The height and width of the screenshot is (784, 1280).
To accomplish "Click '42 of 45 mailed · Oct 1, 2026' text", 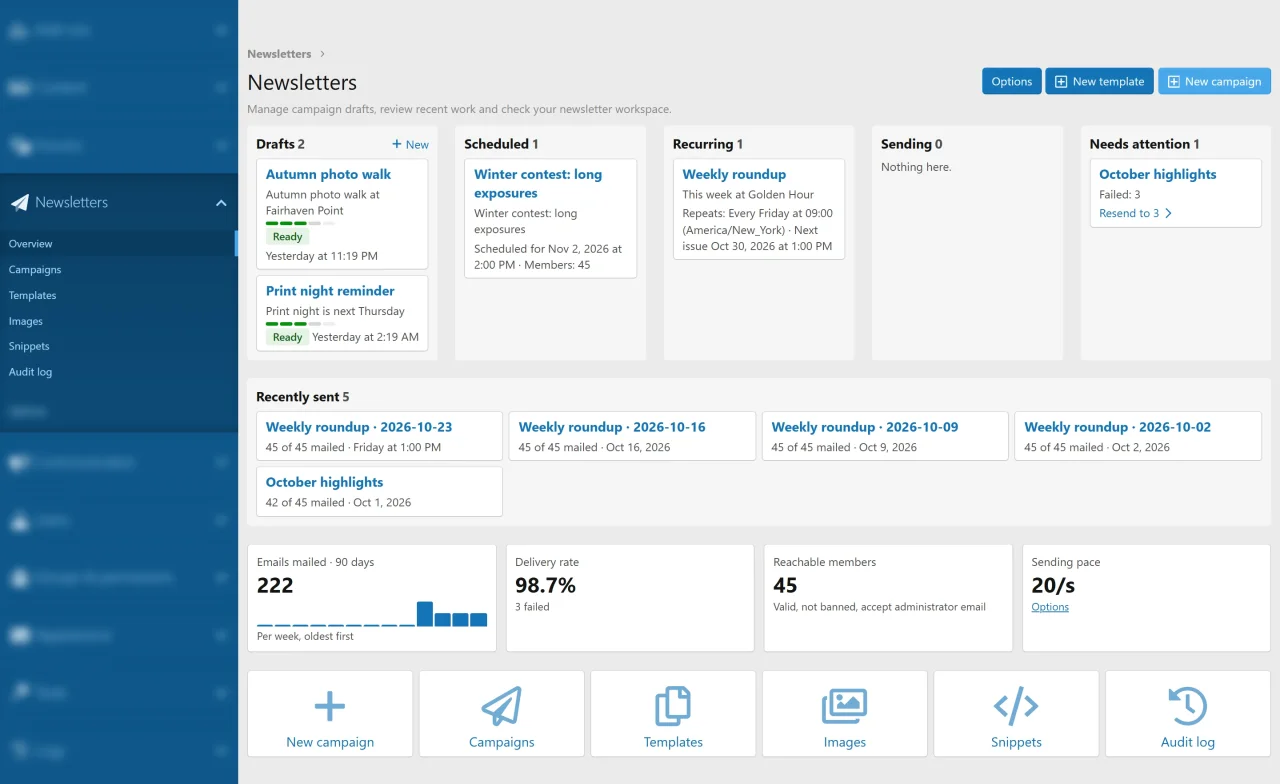I will click(338, 503).
